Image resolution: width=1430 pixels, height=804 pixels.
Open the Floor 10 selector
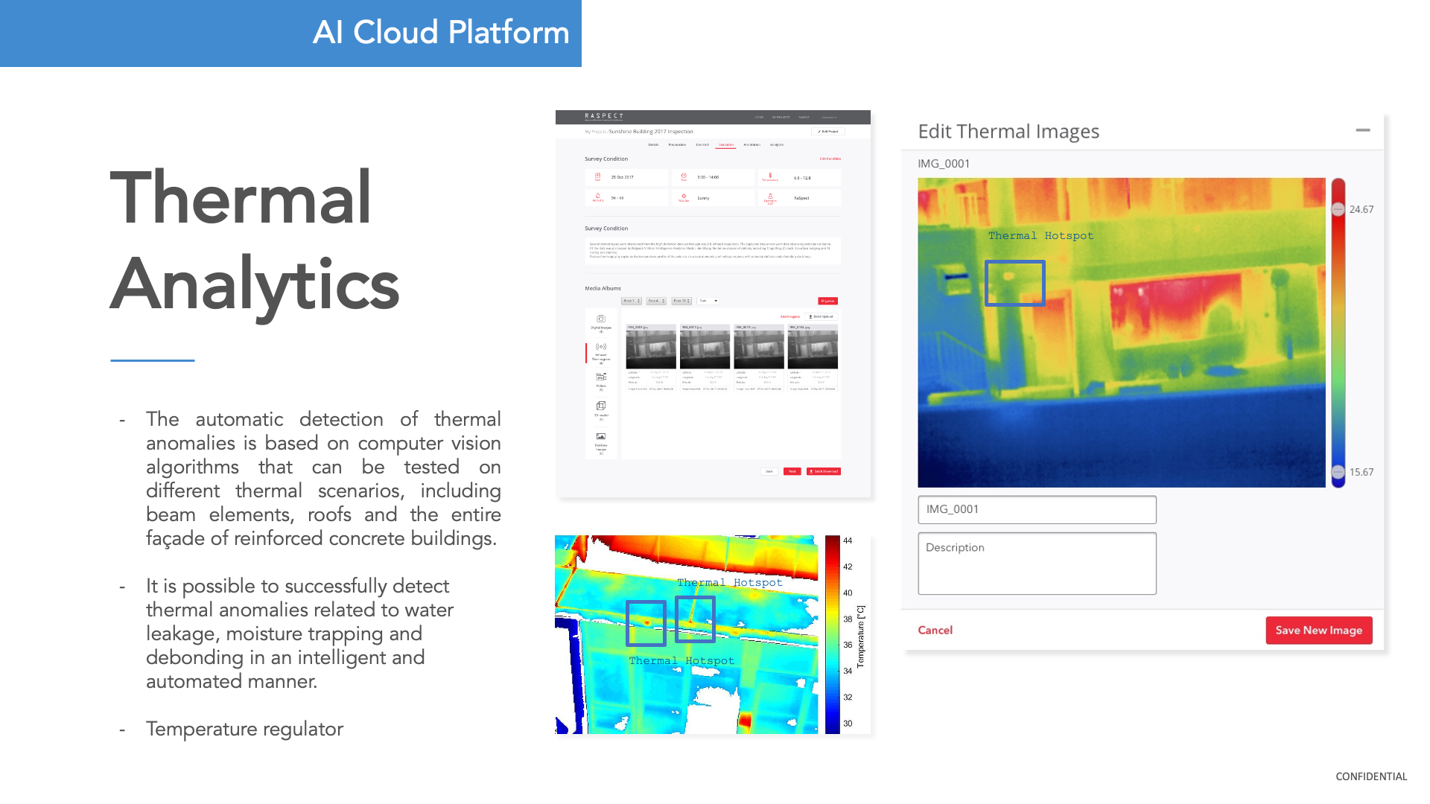(x=680, y=300)
